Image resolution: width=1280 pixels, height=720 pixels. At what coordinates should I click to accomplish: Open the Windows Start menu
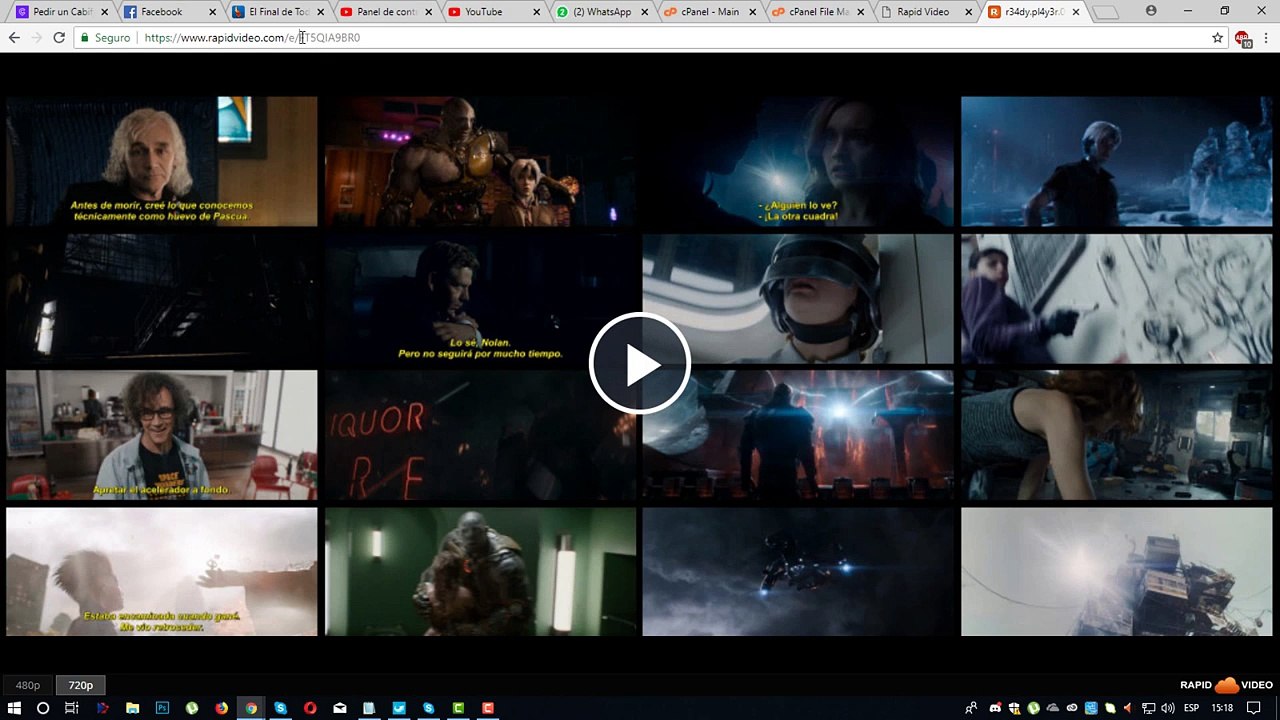14,708
